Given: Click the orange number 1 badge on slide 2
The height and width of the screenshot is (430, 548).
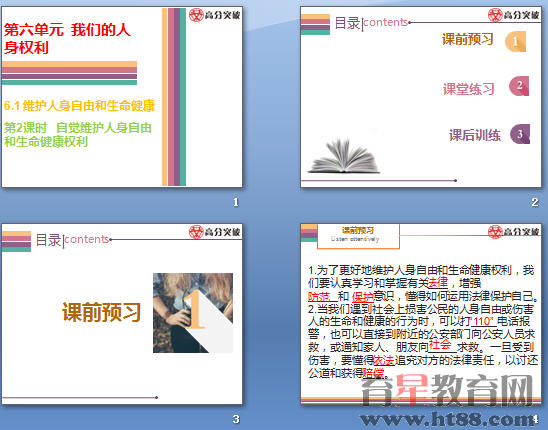Looking at the screenshot, I should 515,42.
